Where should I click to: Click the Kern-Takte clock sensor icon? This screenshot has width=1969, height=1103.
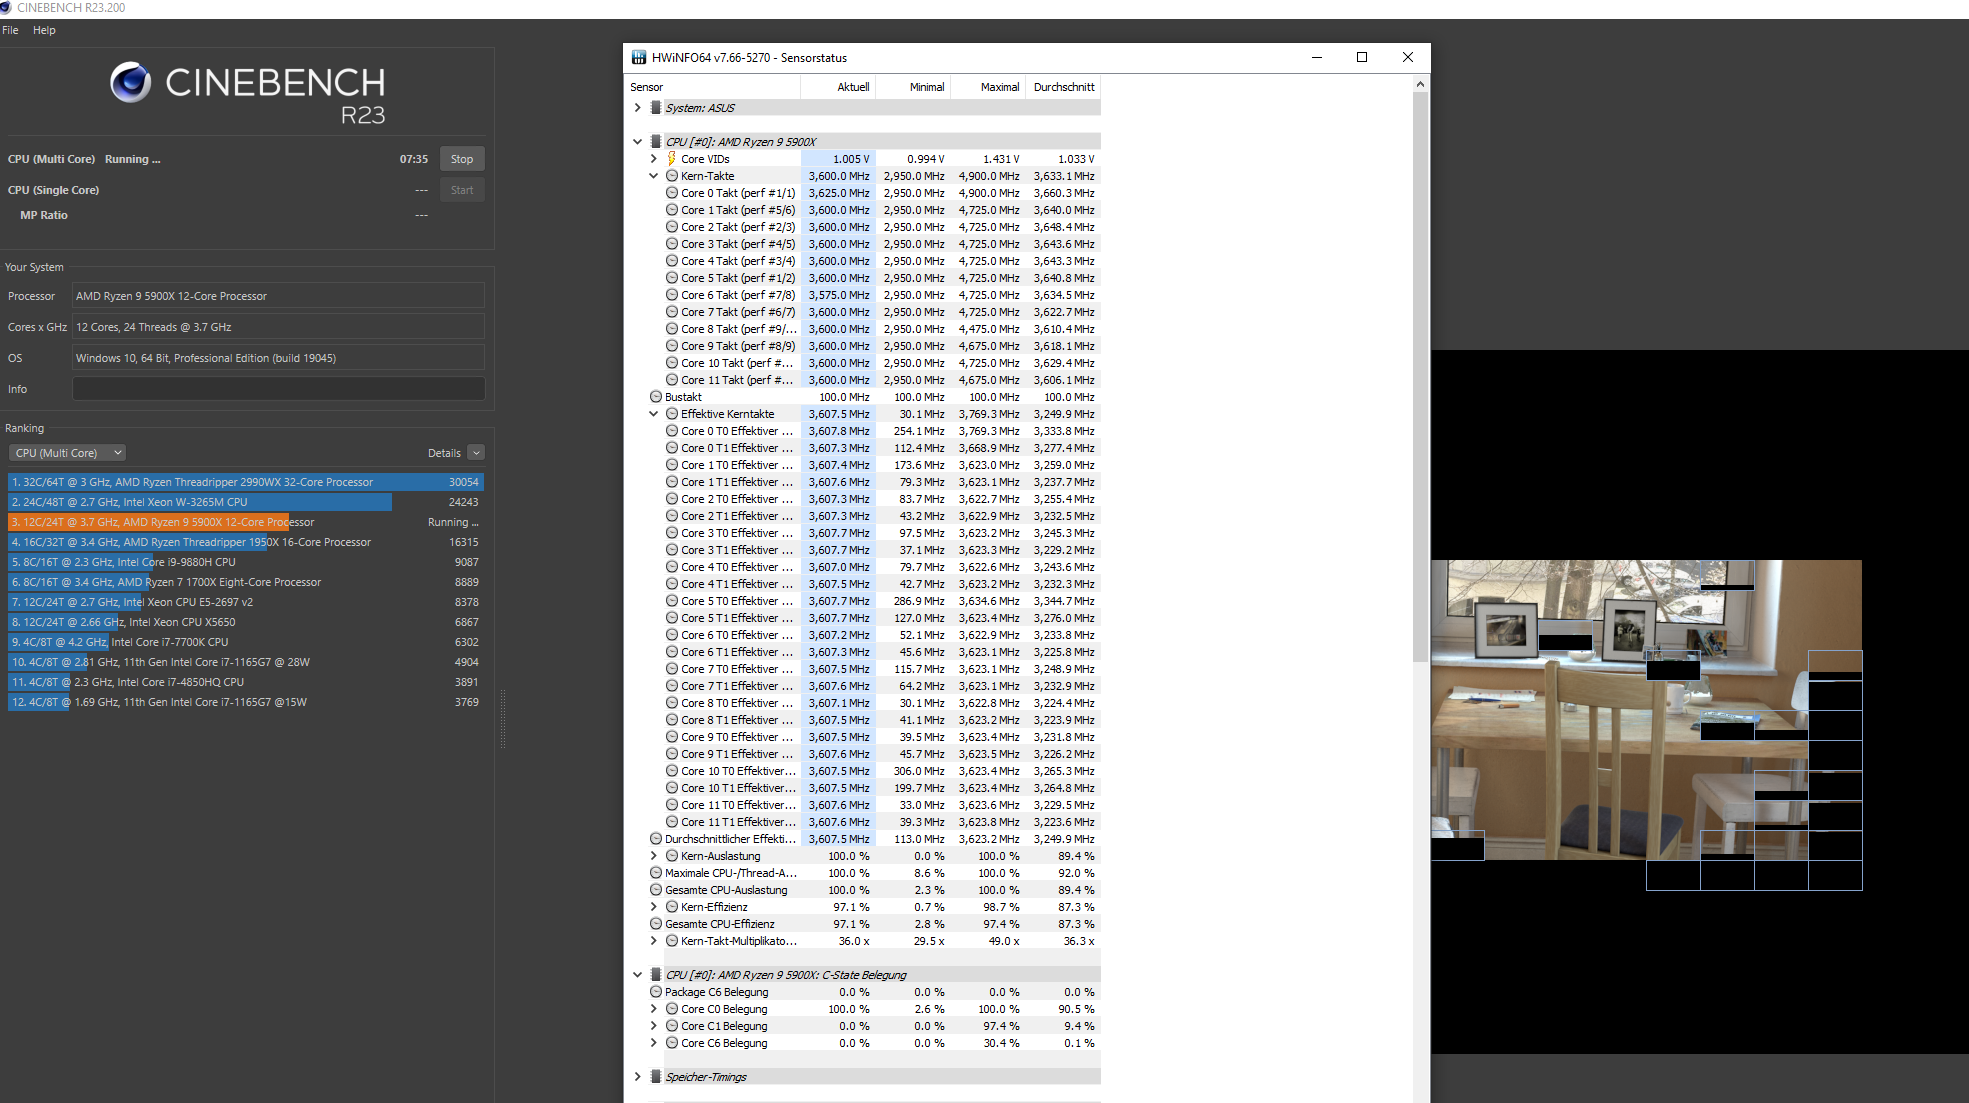coord(672,176)
